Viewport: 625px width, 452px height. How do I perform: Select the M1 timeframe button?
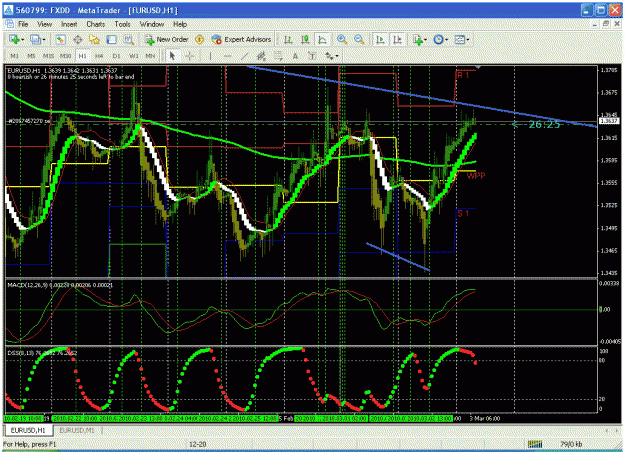[14, 56]
